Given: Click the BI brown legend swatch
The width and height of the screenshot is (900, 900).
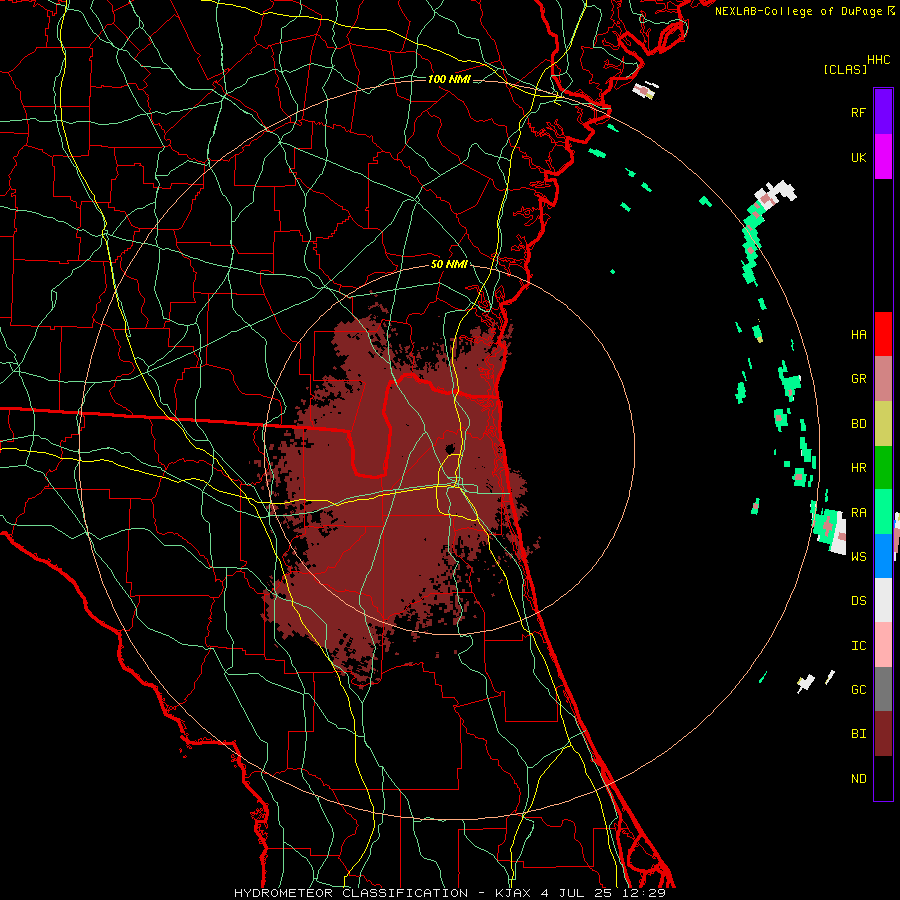Looking at the screenshot, I should (883, 734).
